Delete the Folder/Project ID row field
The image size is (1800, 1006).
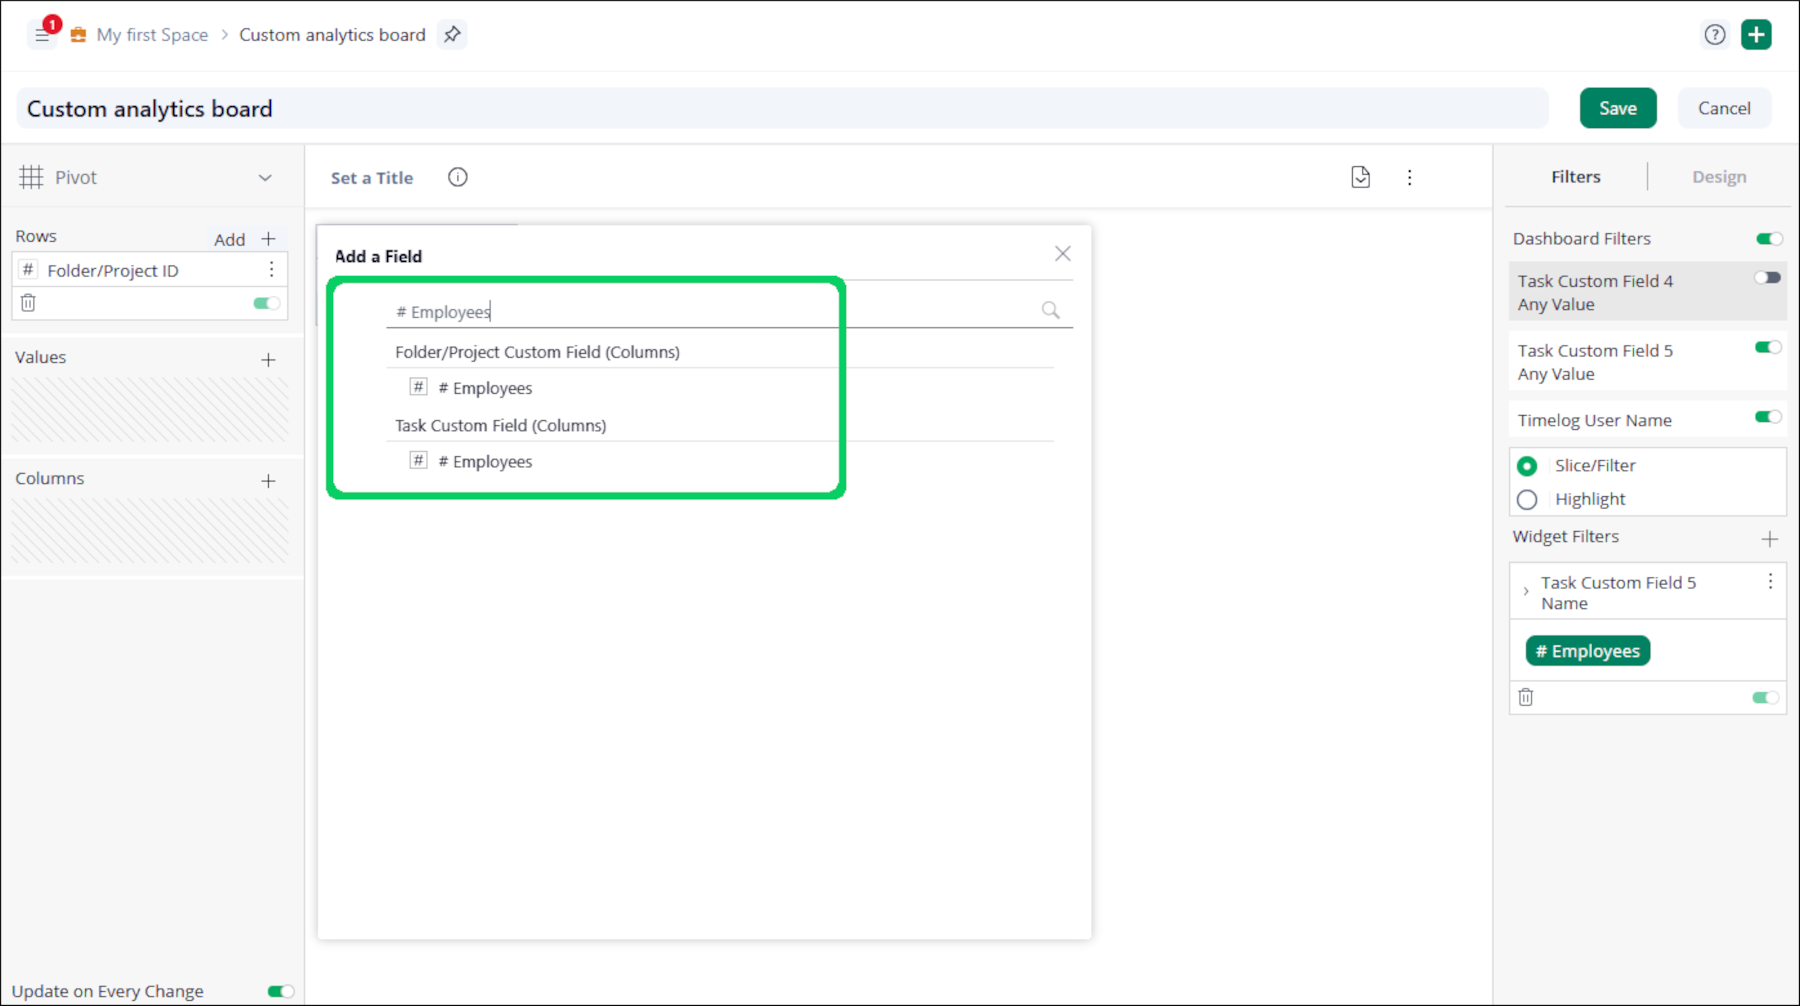pyautogui.click(x=28, y=303)
